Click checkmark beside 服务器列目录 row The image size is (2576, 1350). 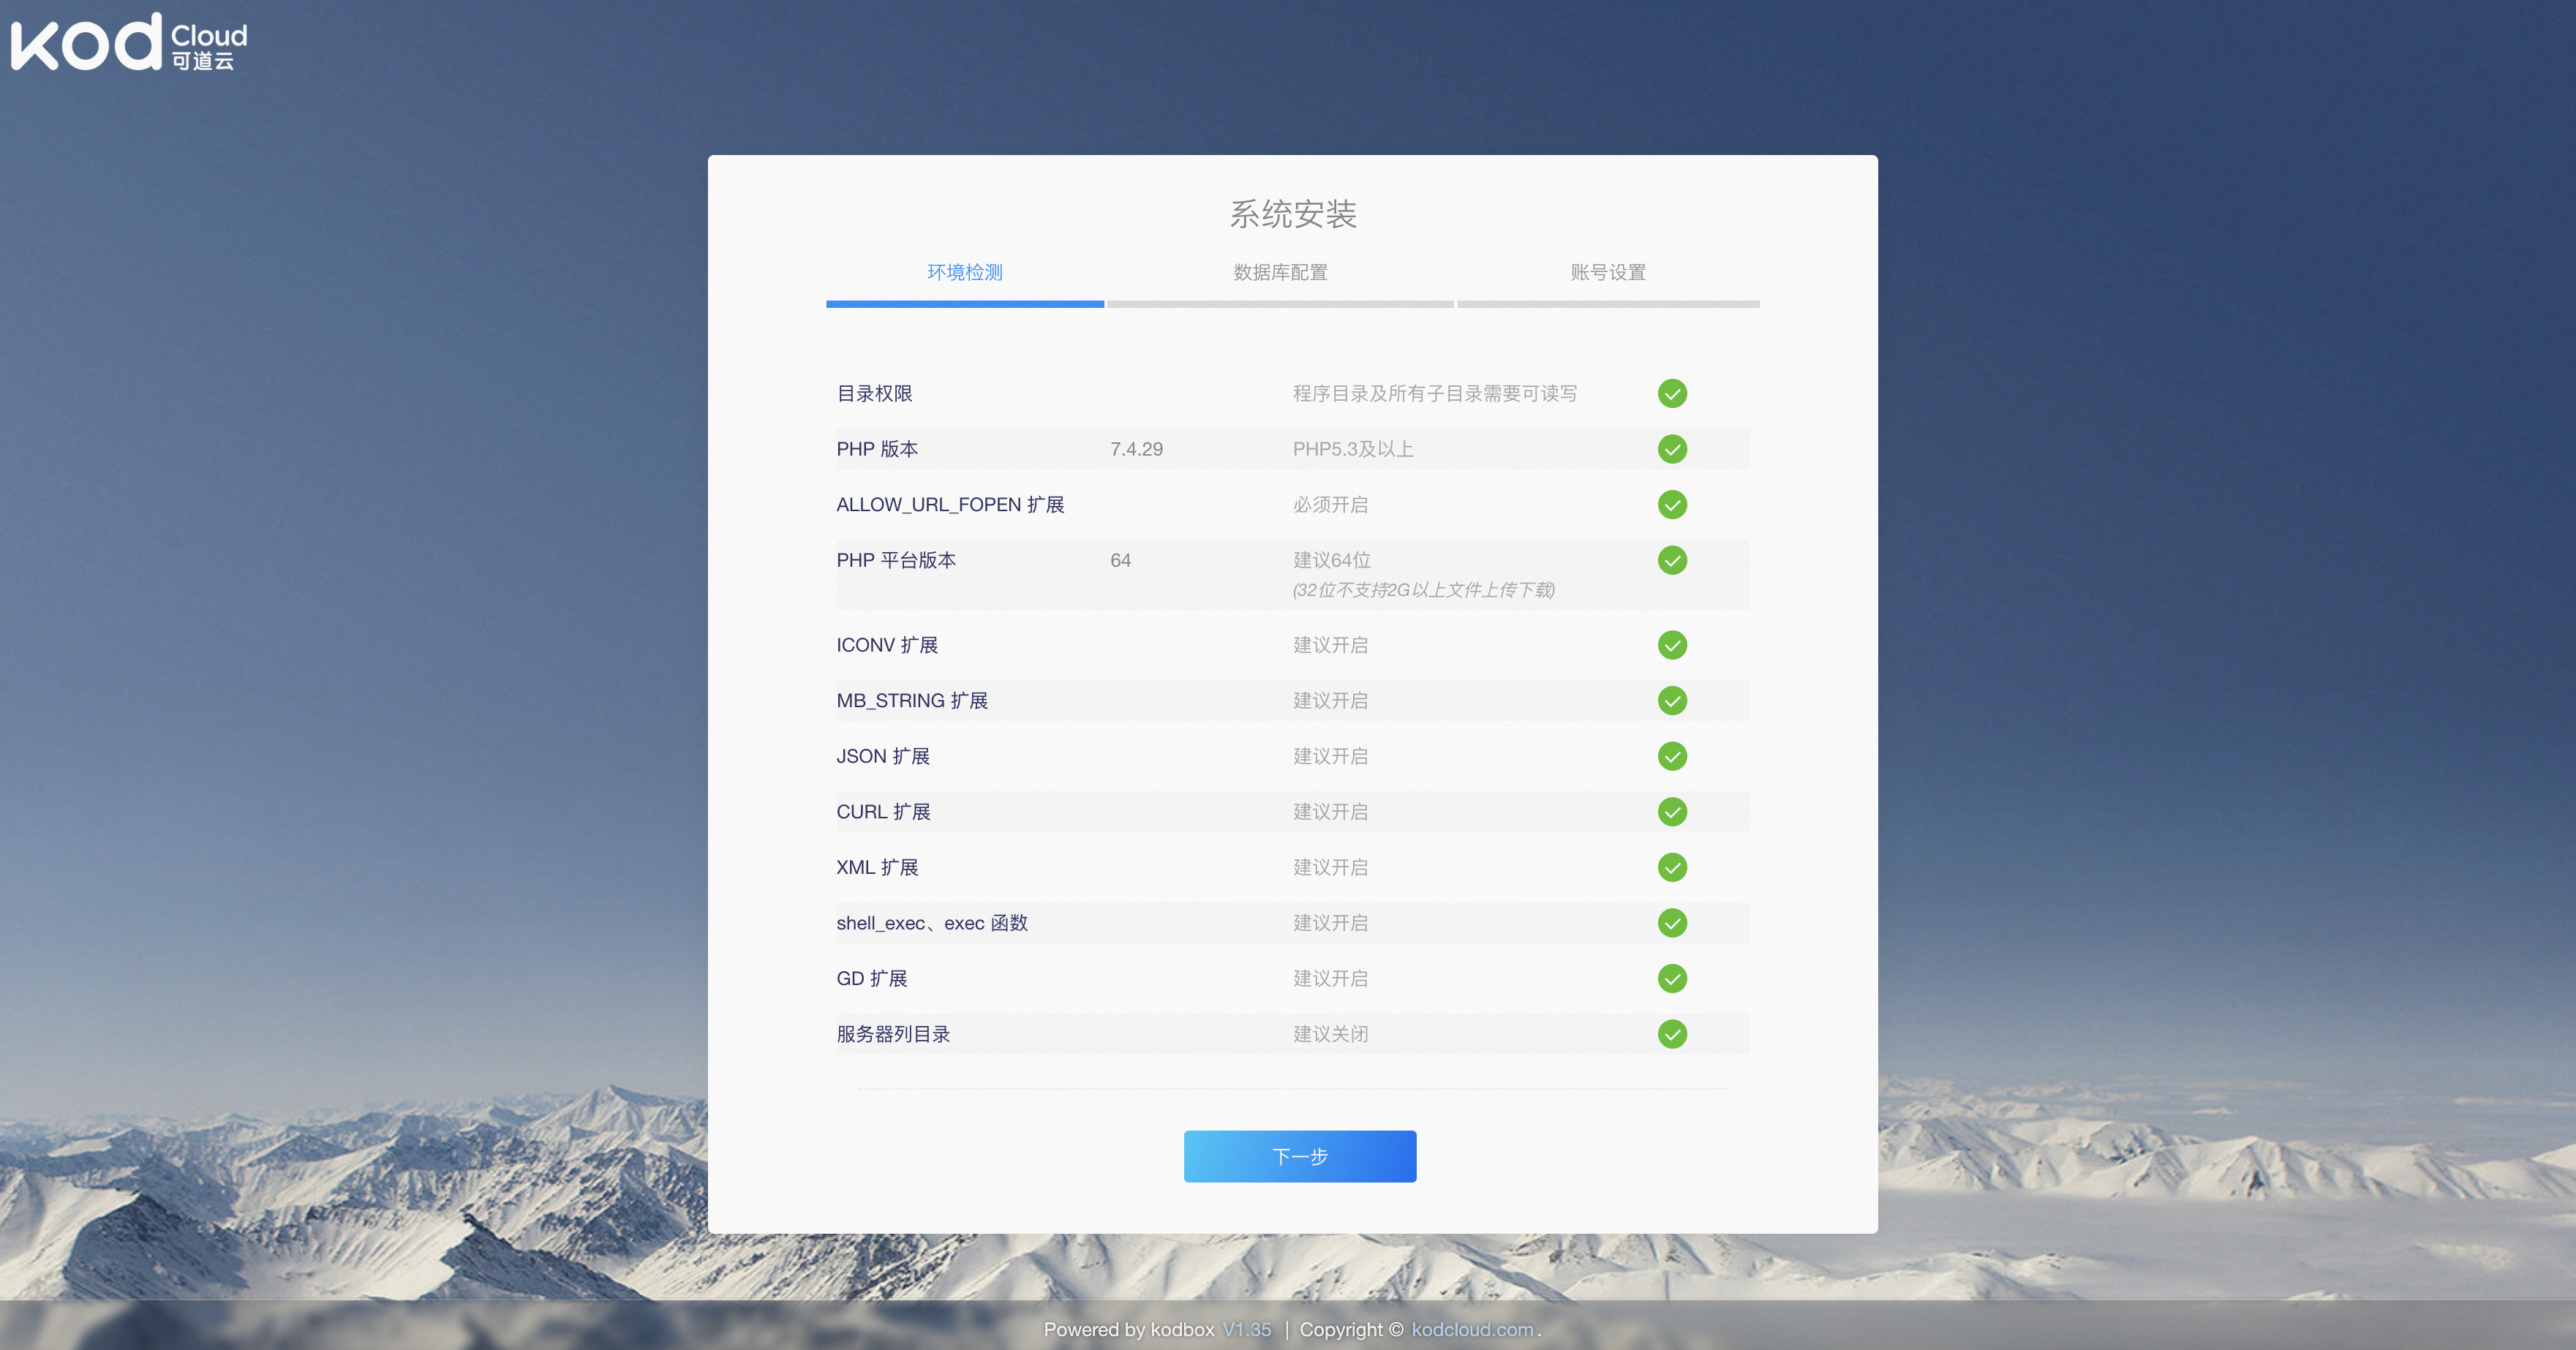[1672, 1033]
